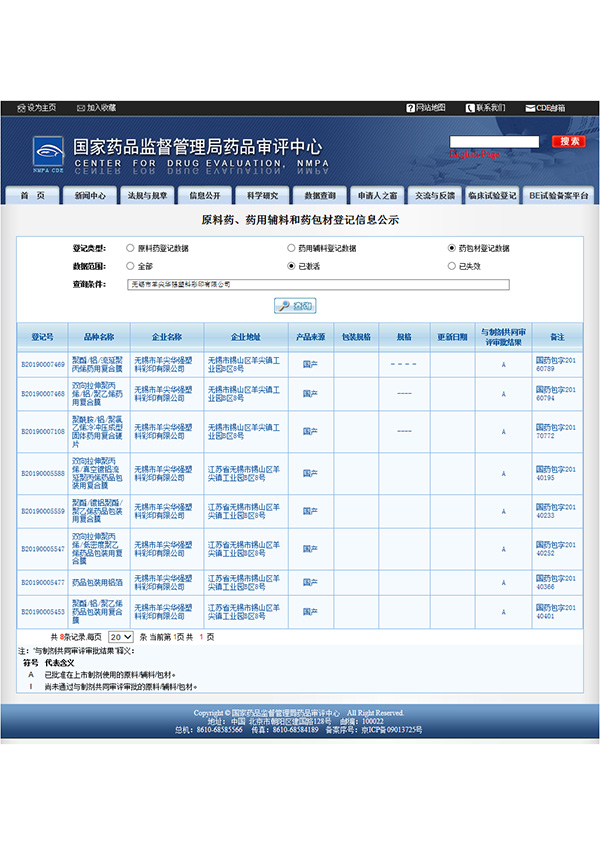Viewport: 600px width, 845px height.
Task: Click the NMPA CDE logo
Action: 48,154
